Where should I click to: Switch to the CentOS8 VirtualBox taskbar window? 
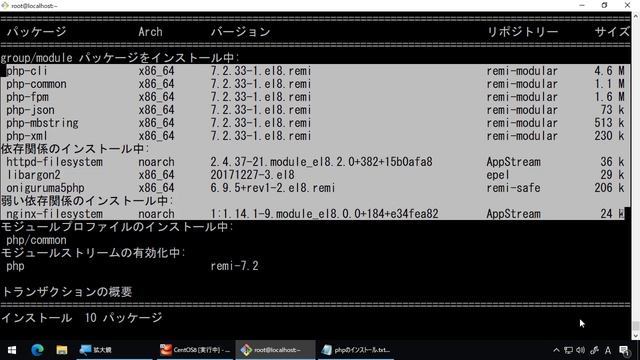tap(195, 350)
